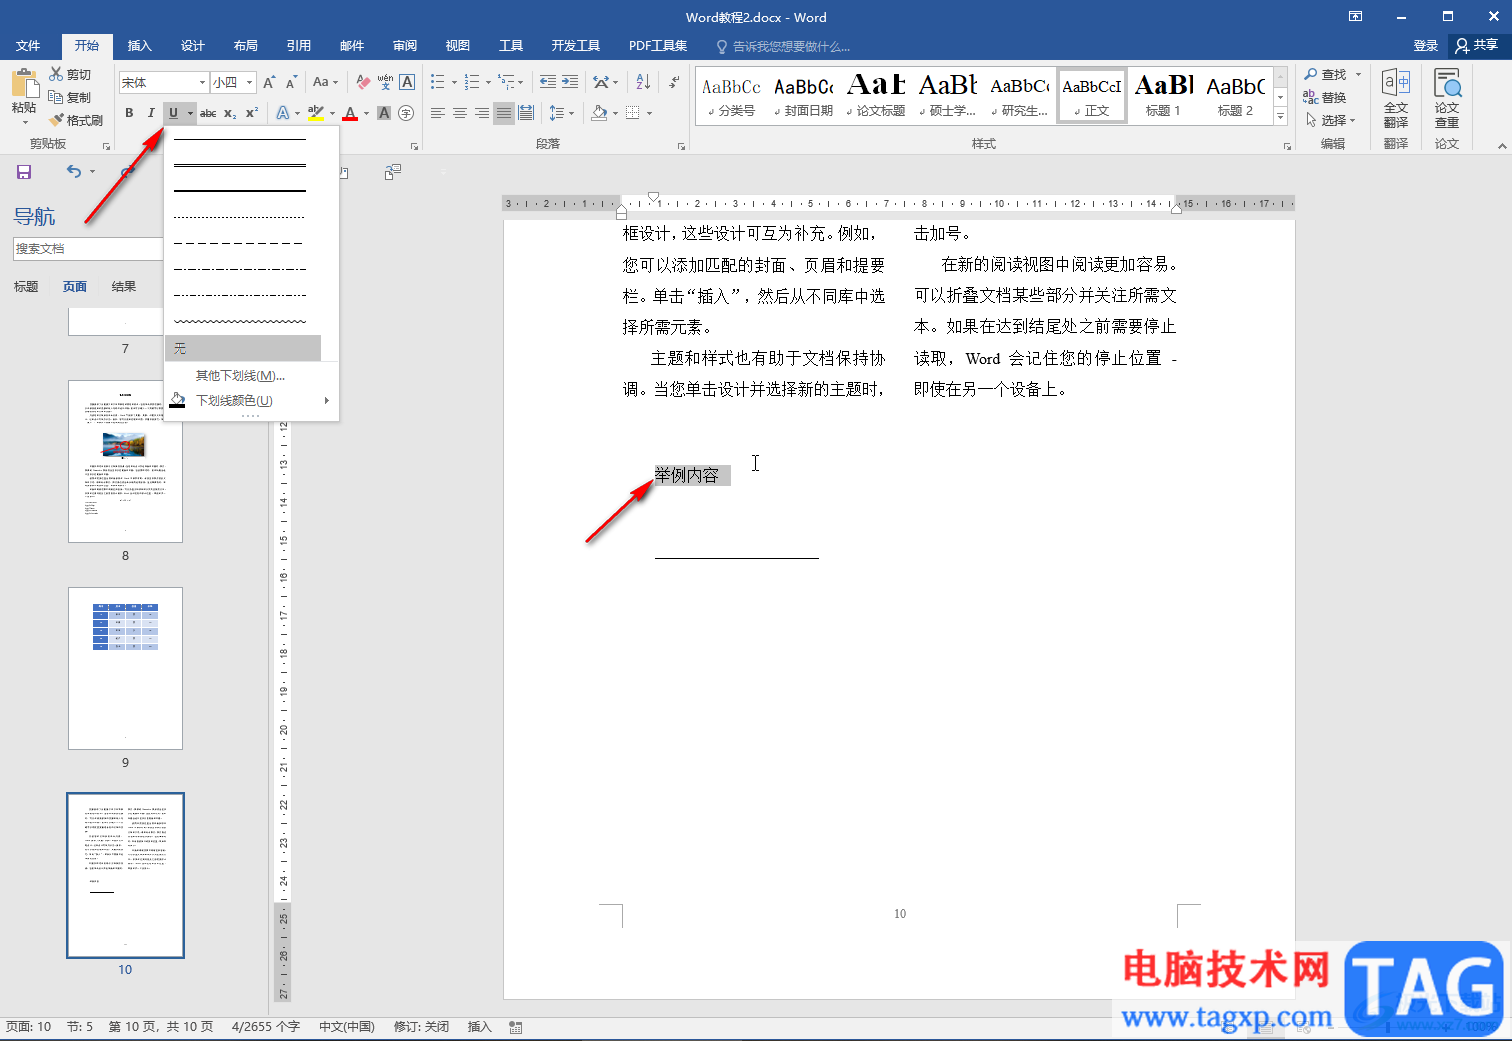The height and width of the screenshot is (1041, 1512).
Task: Apply distributed alignment
Action: pyautogui.click(x=526, y=113)
